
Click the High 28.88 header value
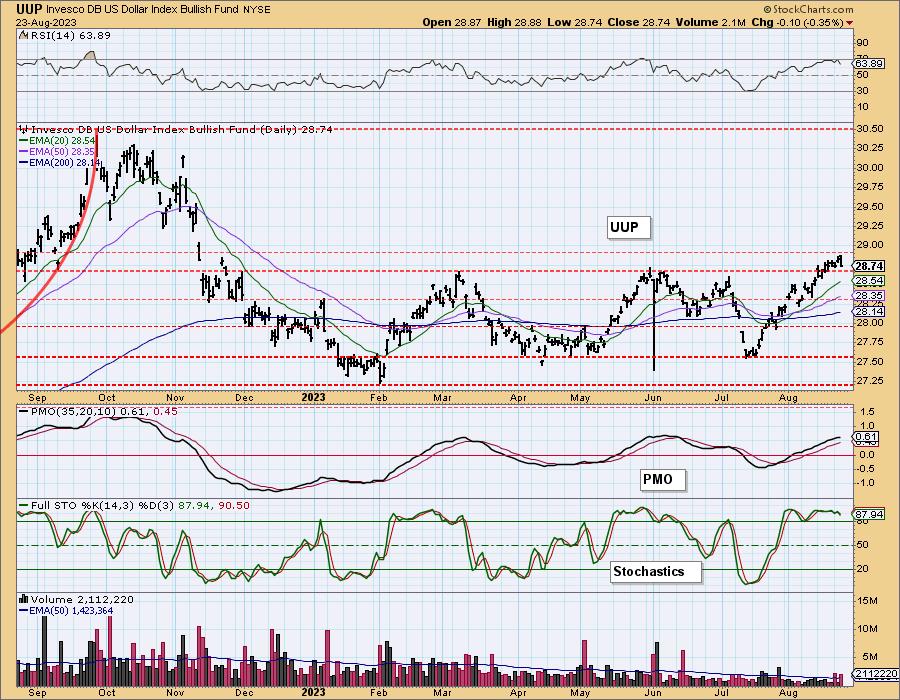514,22
